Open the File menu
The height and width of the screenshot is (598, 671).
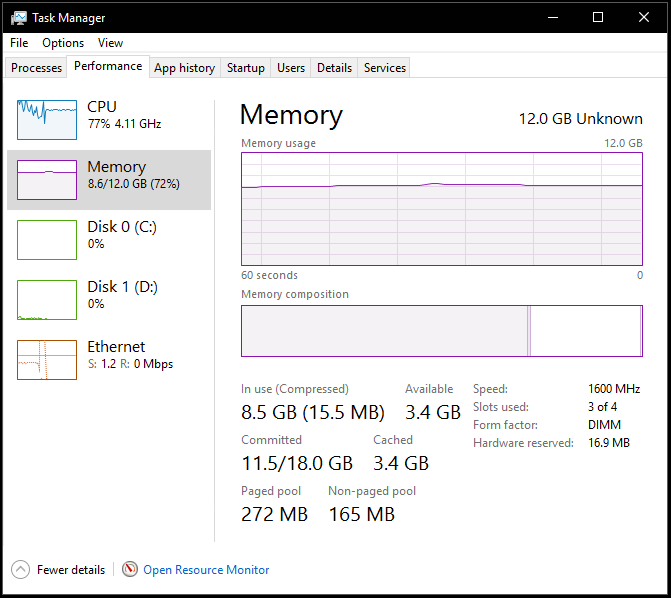pyautogui.click(x=19, y=43)
